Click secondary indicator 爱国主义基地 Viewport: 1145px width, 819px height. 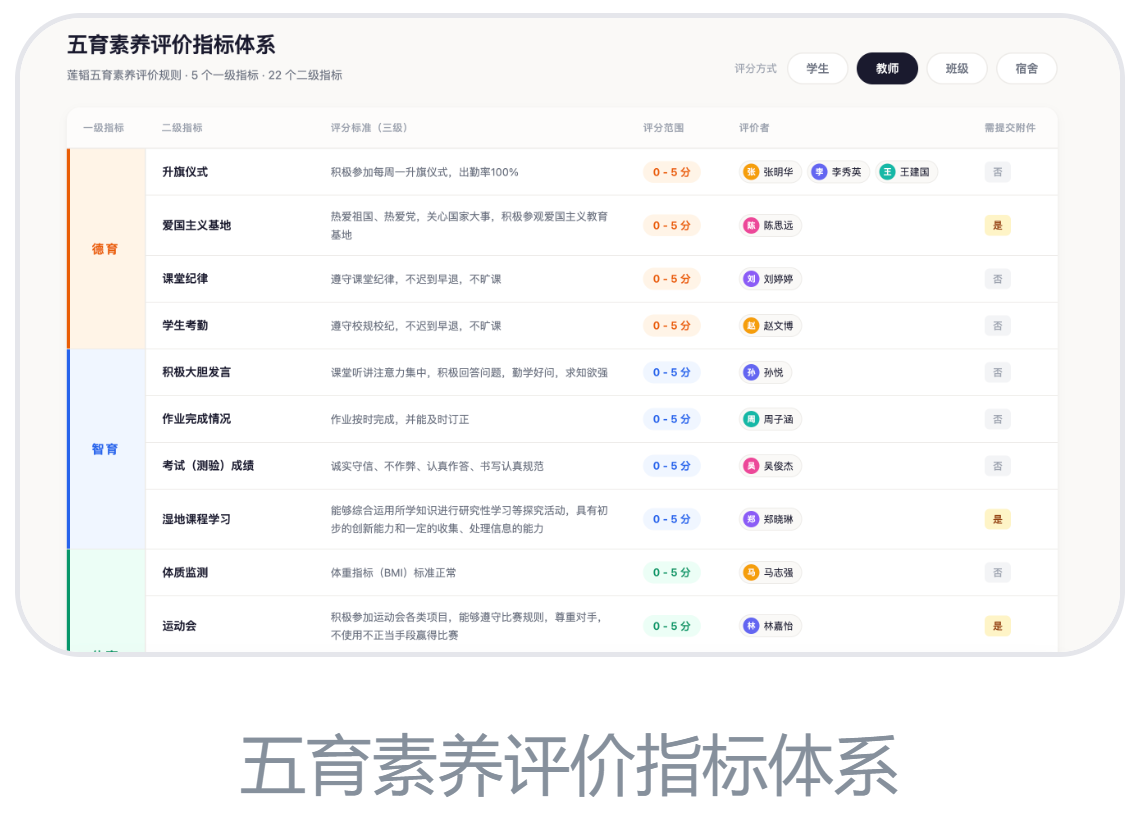click(x=196, y=226)
